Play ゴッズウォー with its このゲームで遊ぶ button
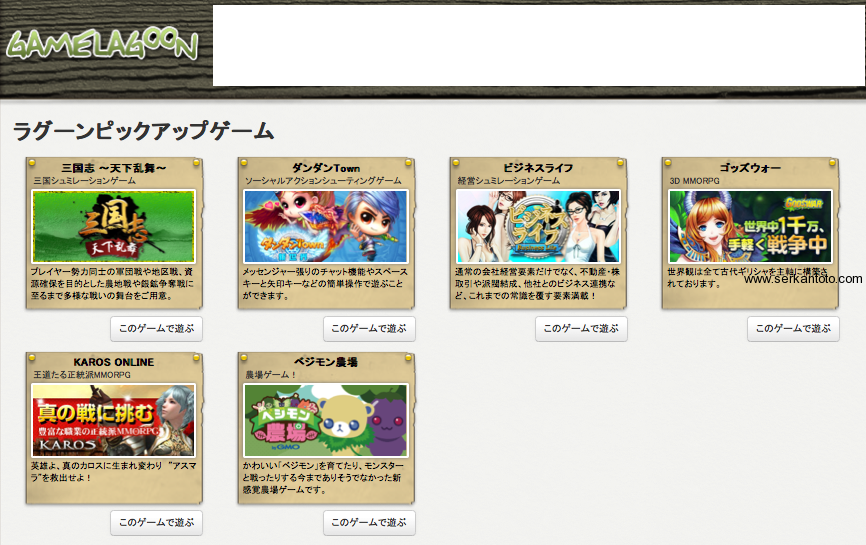 pyautogui.click(x=793, y=329)
